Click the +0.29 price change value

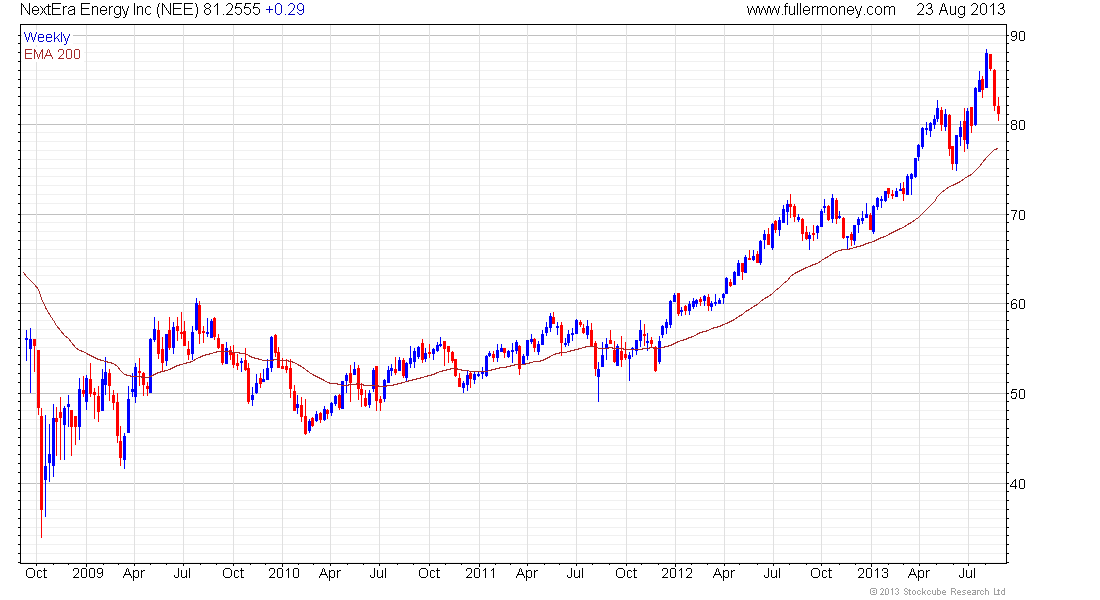coord(285,10)
